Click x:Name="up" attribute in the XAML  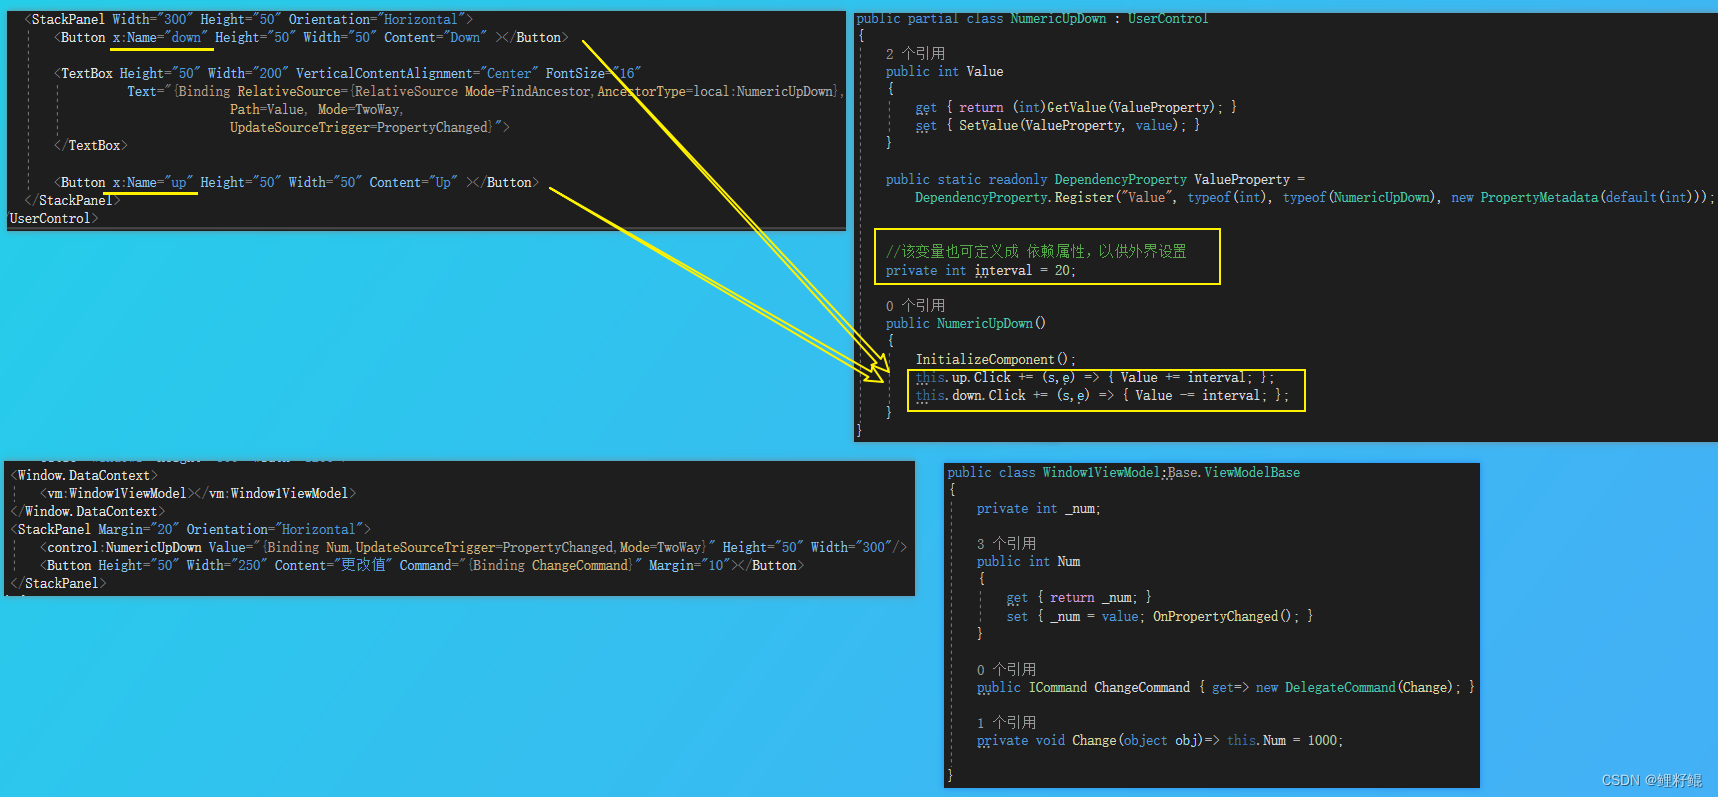[152, 182]
